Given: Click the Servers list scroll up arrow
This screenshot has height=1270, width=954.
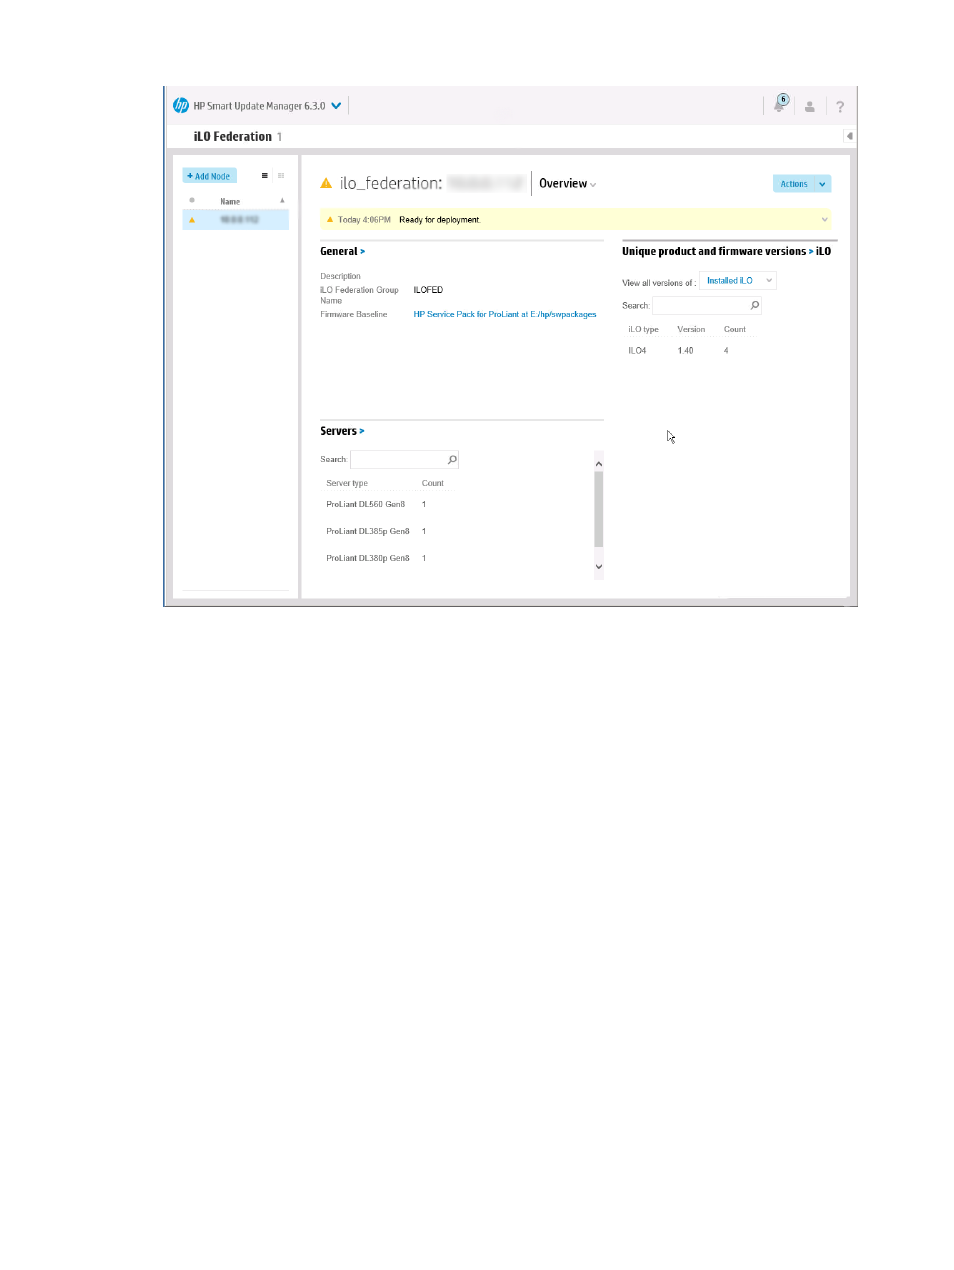Looking at the screenshot, I should 599,464.
